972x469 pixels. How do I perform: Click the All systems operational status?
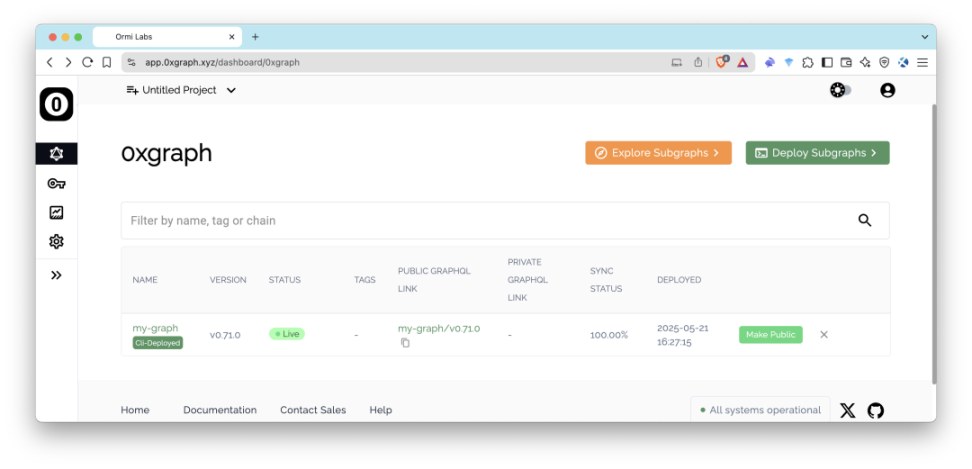click(x=761, y=410)
